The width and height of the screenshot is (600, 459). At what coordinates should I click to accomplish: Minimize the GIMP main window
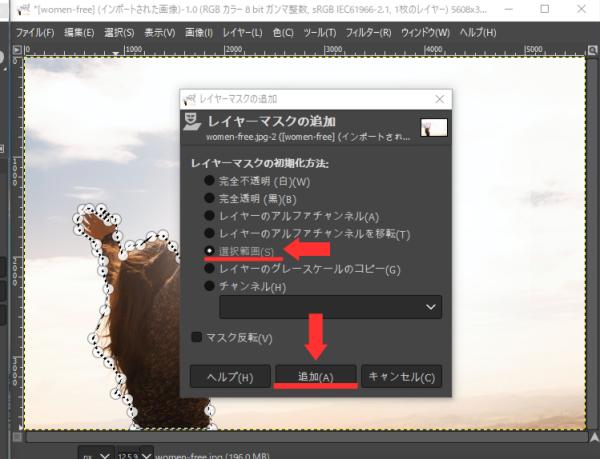[x=509, y=9]
